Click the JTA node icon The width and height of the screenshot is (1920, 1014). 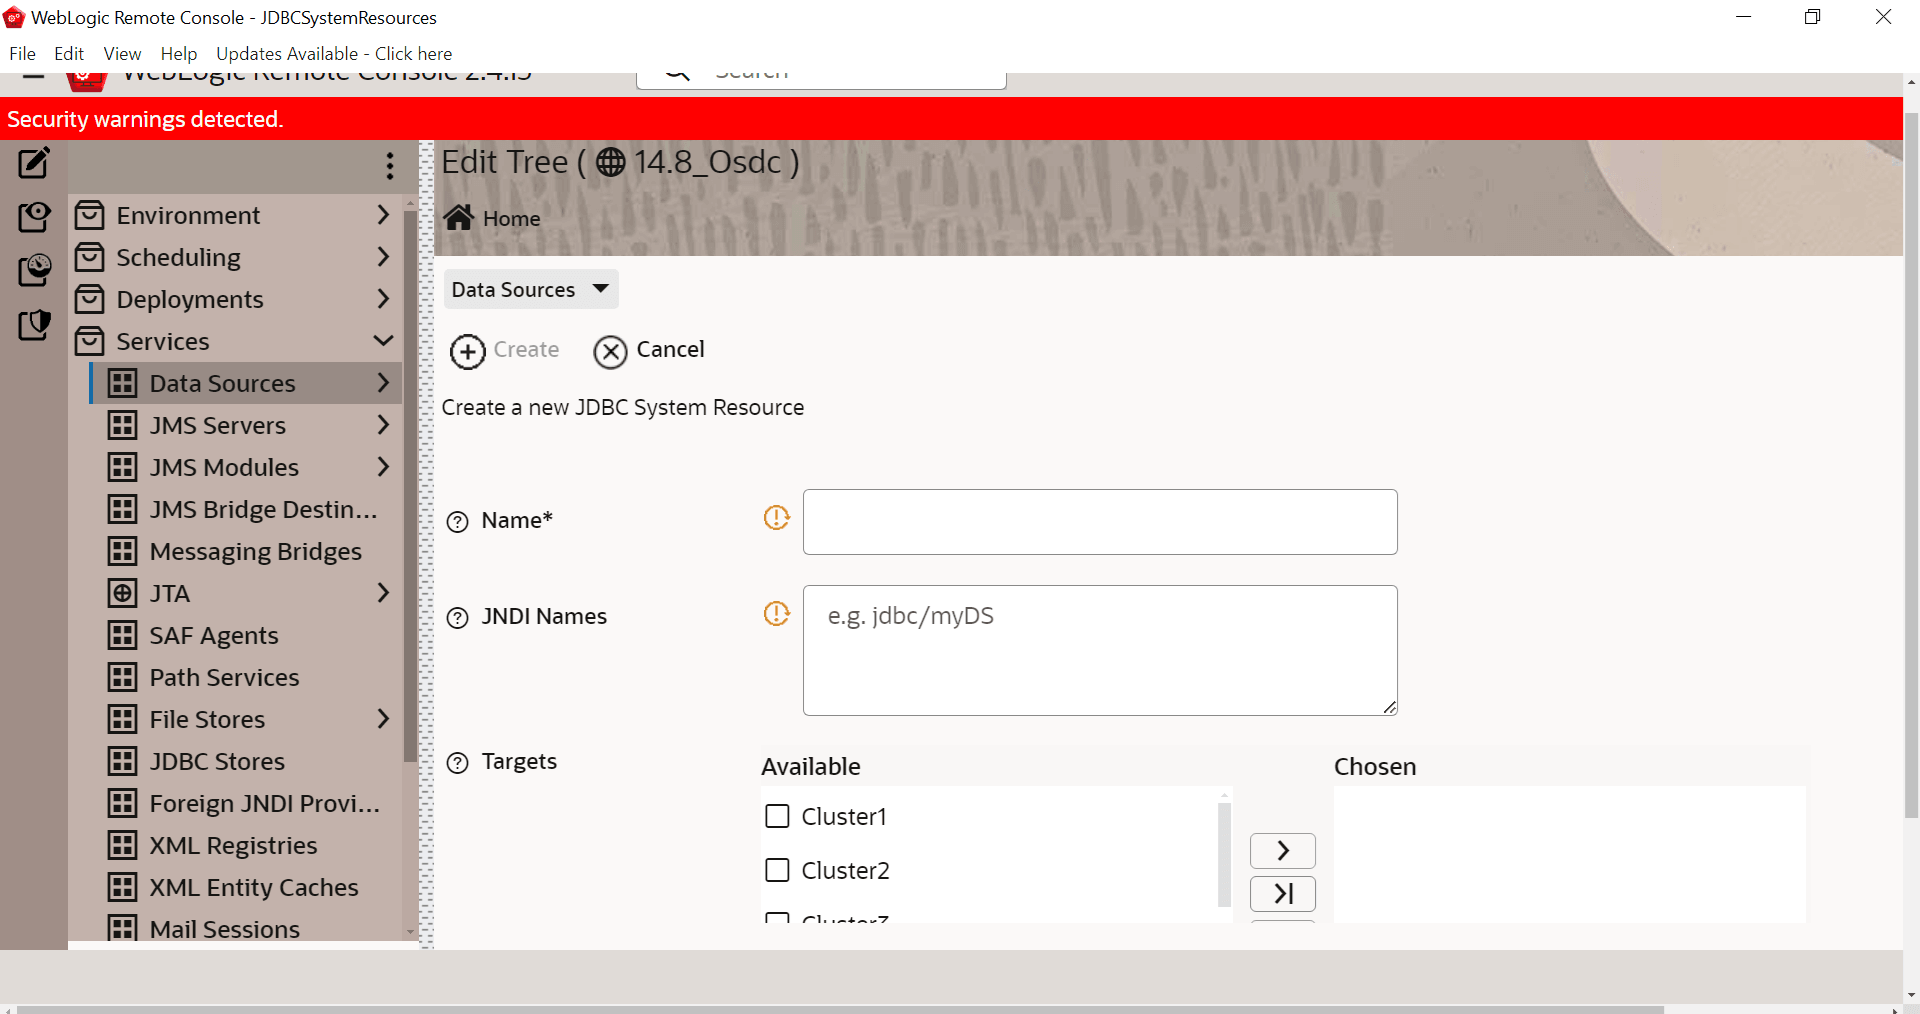(122, 593)
